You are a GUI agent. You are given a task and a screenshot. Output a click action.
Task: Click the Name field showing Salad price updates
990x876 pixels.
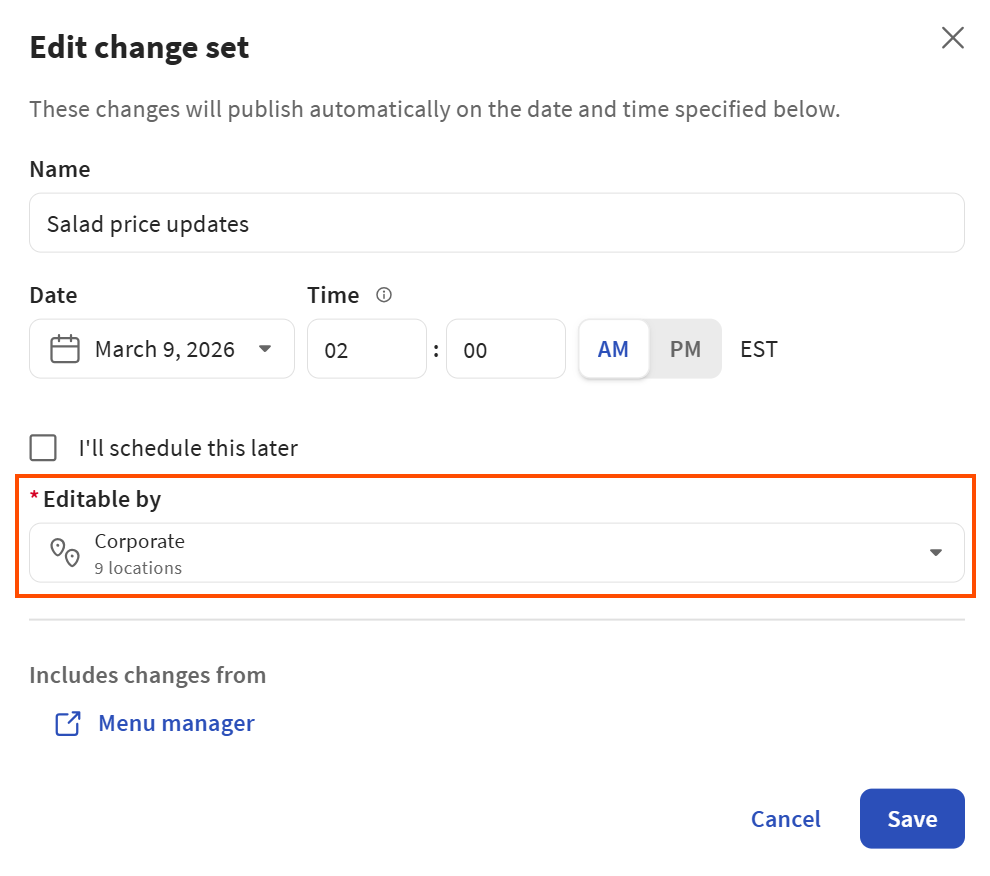(495, 222)
